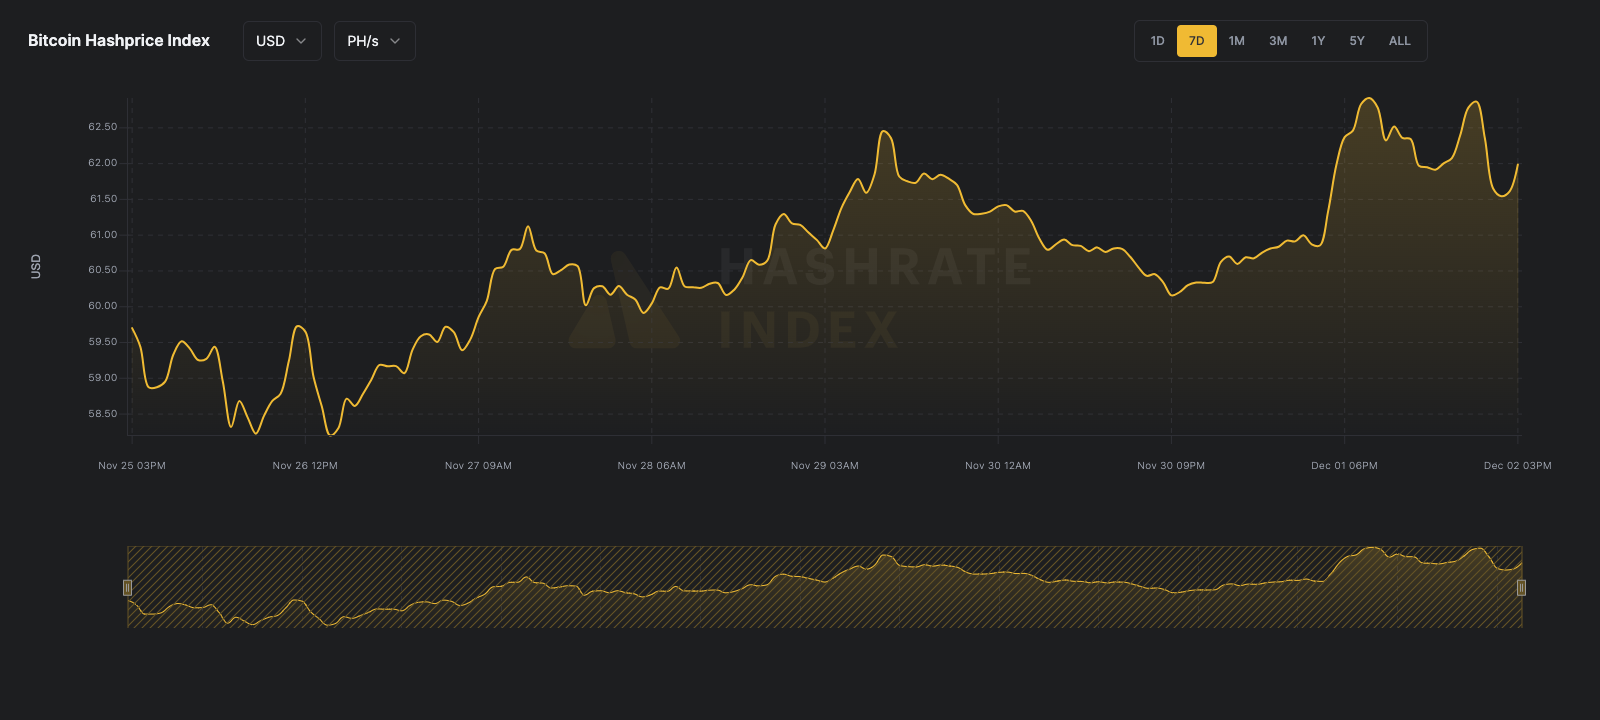Click the 60.50 y-axis label
The image size is (1600, 720).
pos(103,270)
